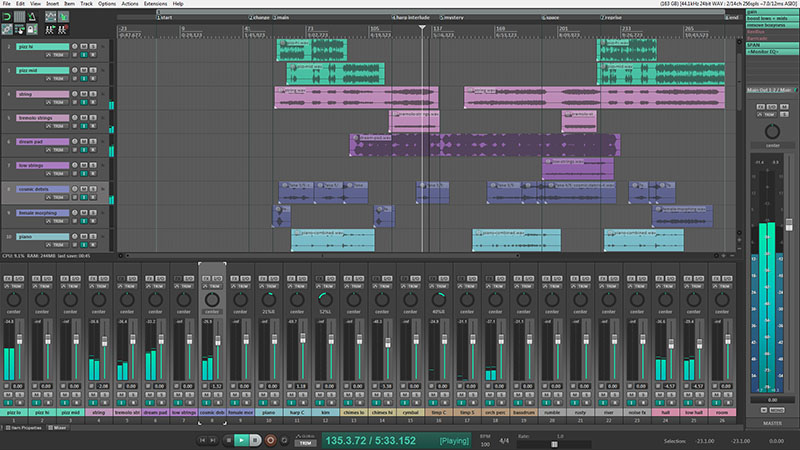
Task: Open the global automation TRIM dropdown
Action: [306, 443]
